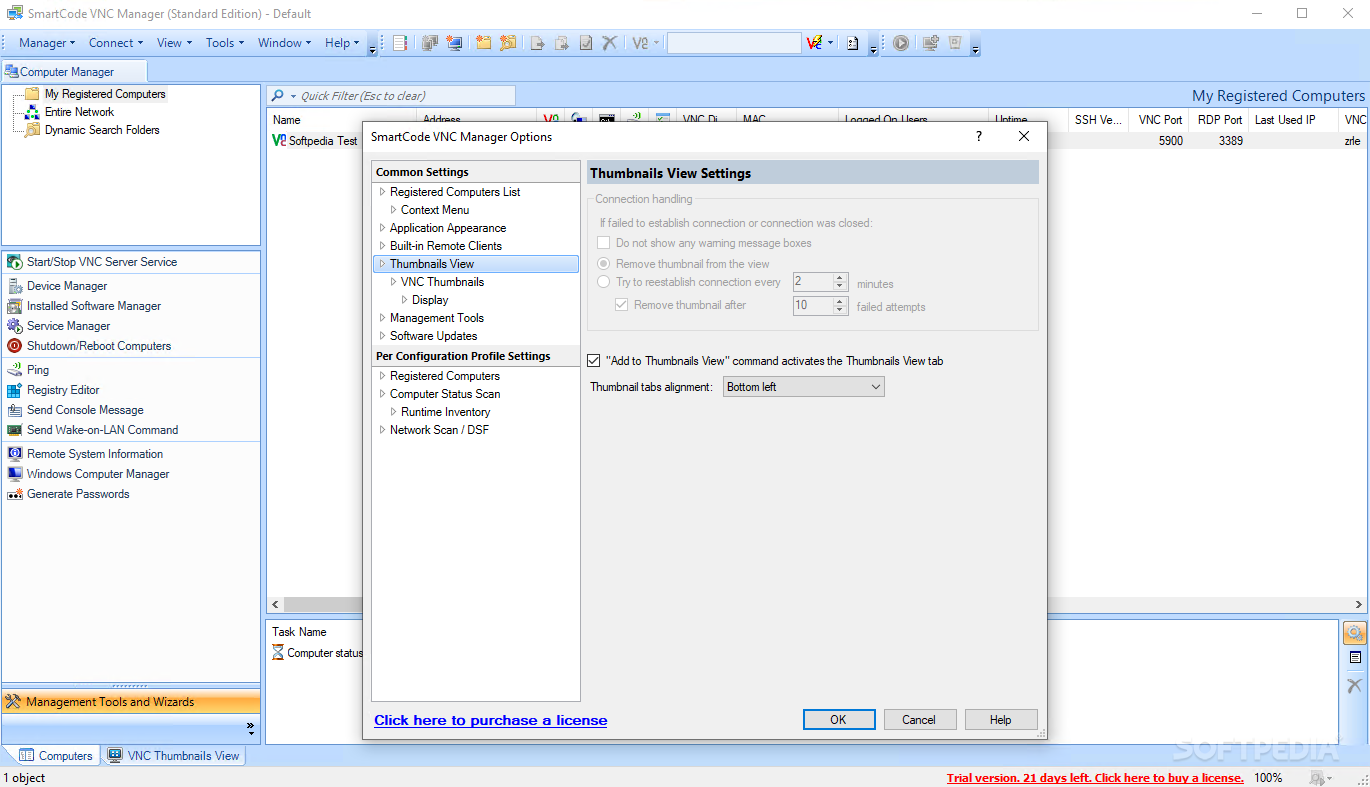This screenshot has height=787, width=1370.
Task: Open the Connect menu
Action: [x=116, y=43]
